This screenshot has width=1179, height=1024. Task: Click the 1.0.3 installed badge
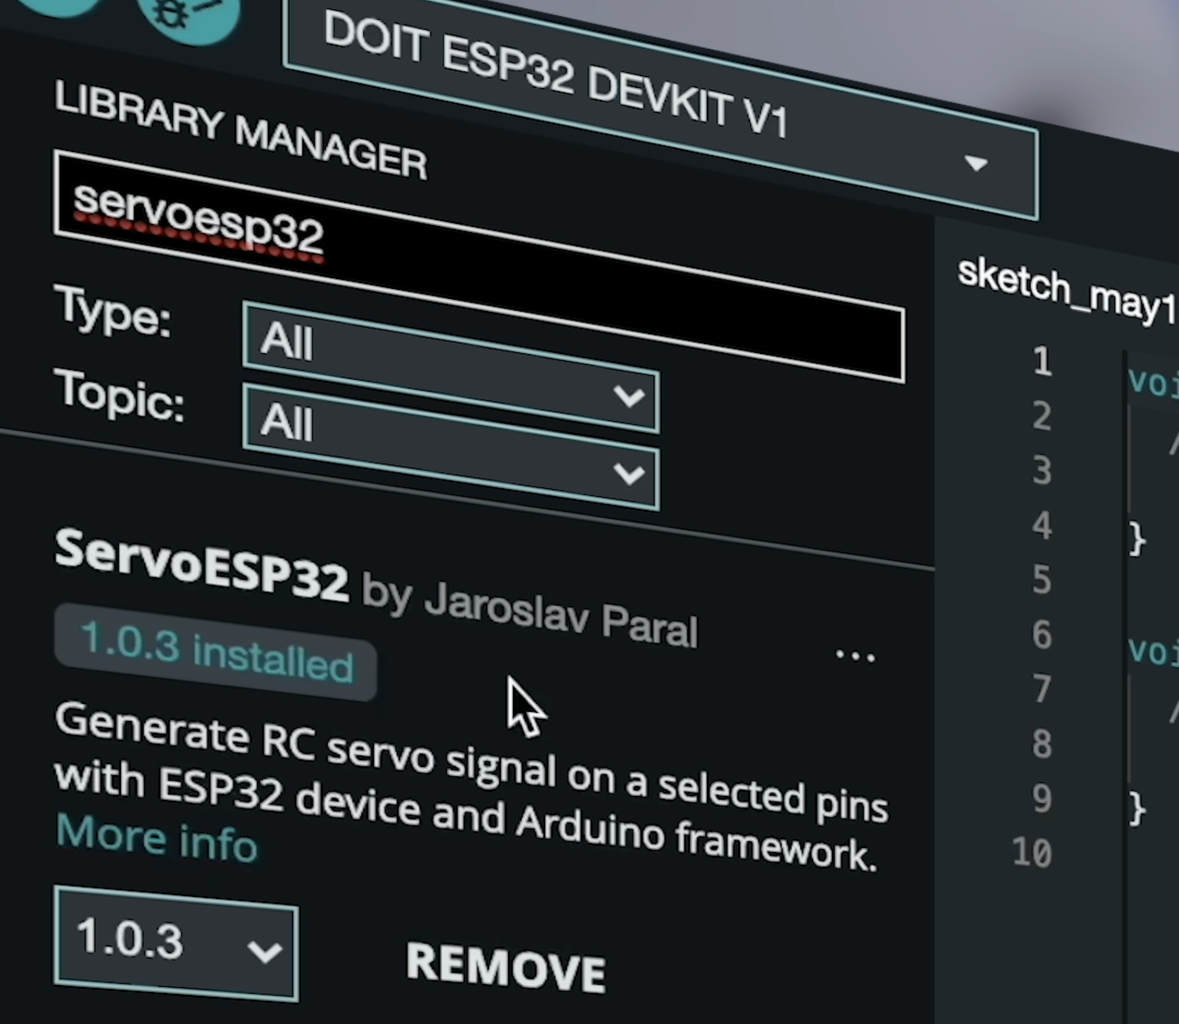(x=215, y=652)
